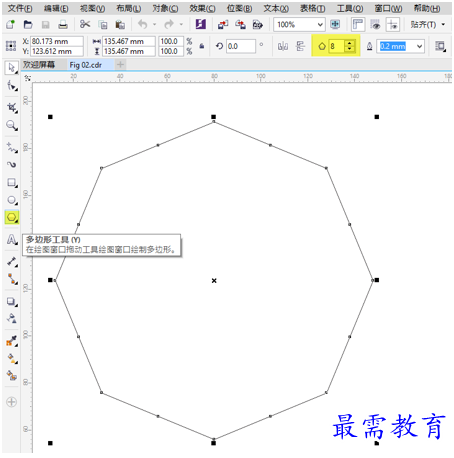This screenshot has height=458, width=454.
Task: Click the Undo arrow
Action: pyautogui.click(x=143, y=24)
